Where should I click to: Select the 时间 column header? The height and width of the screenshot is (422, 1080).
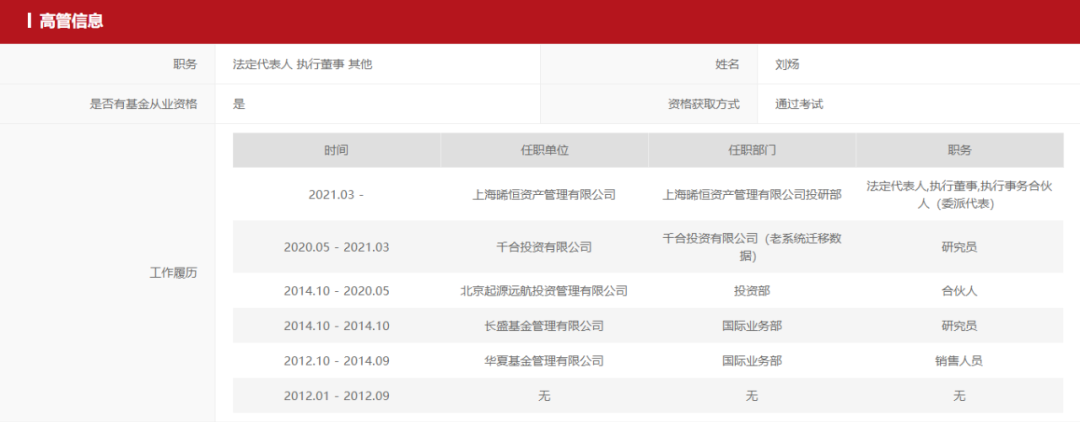[336, 150]
